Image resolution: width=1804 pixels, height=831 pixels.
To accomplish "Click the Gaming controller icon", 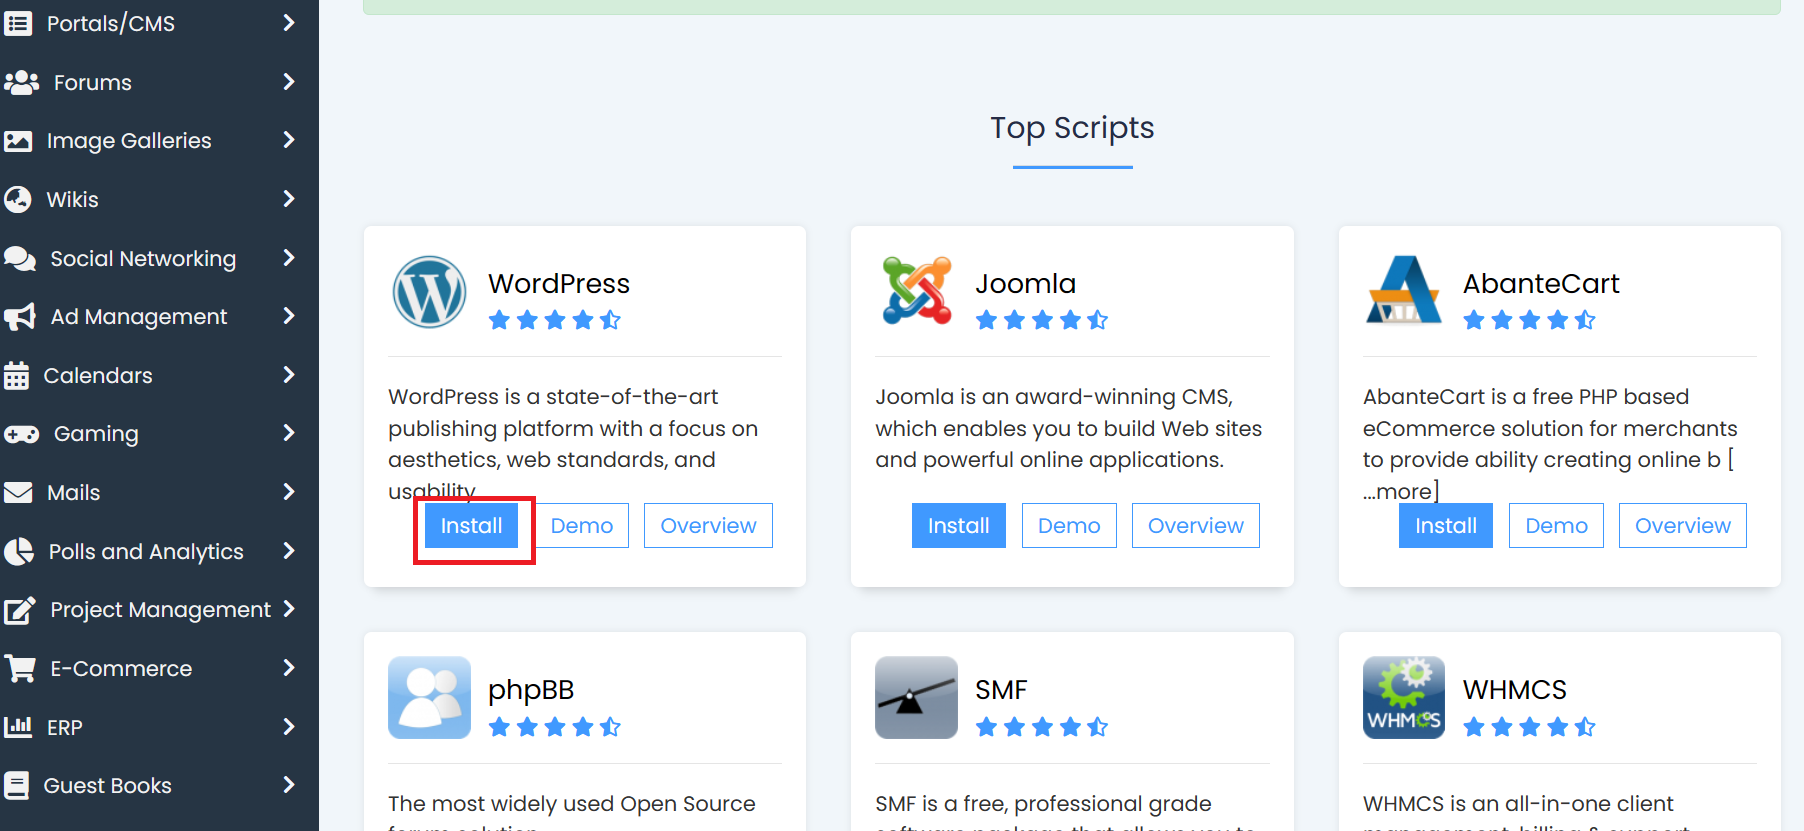I will coord(21,434).
